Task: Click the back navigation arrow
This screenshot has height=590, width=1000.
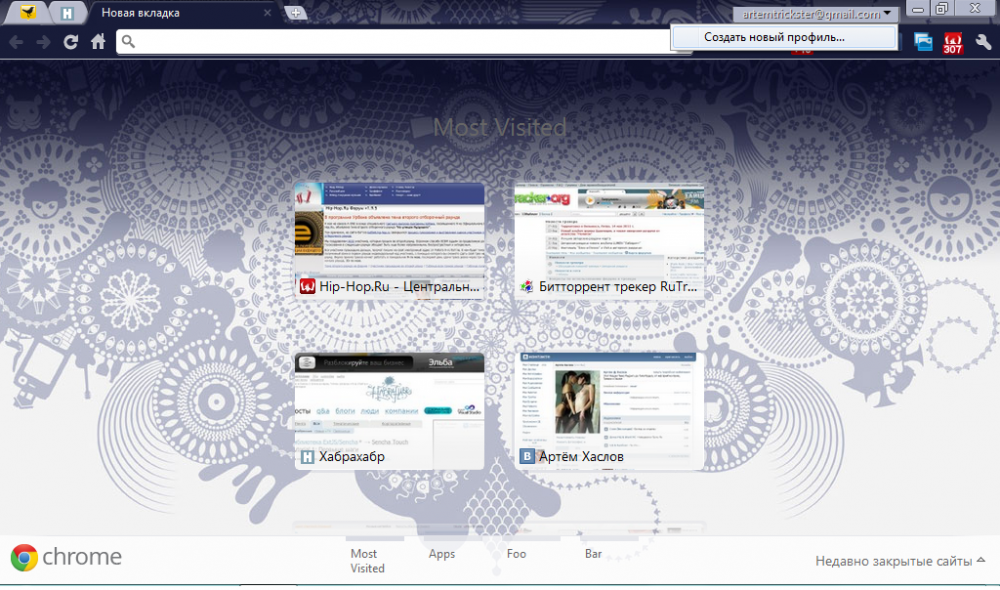Action: click(x=17, y=42)
